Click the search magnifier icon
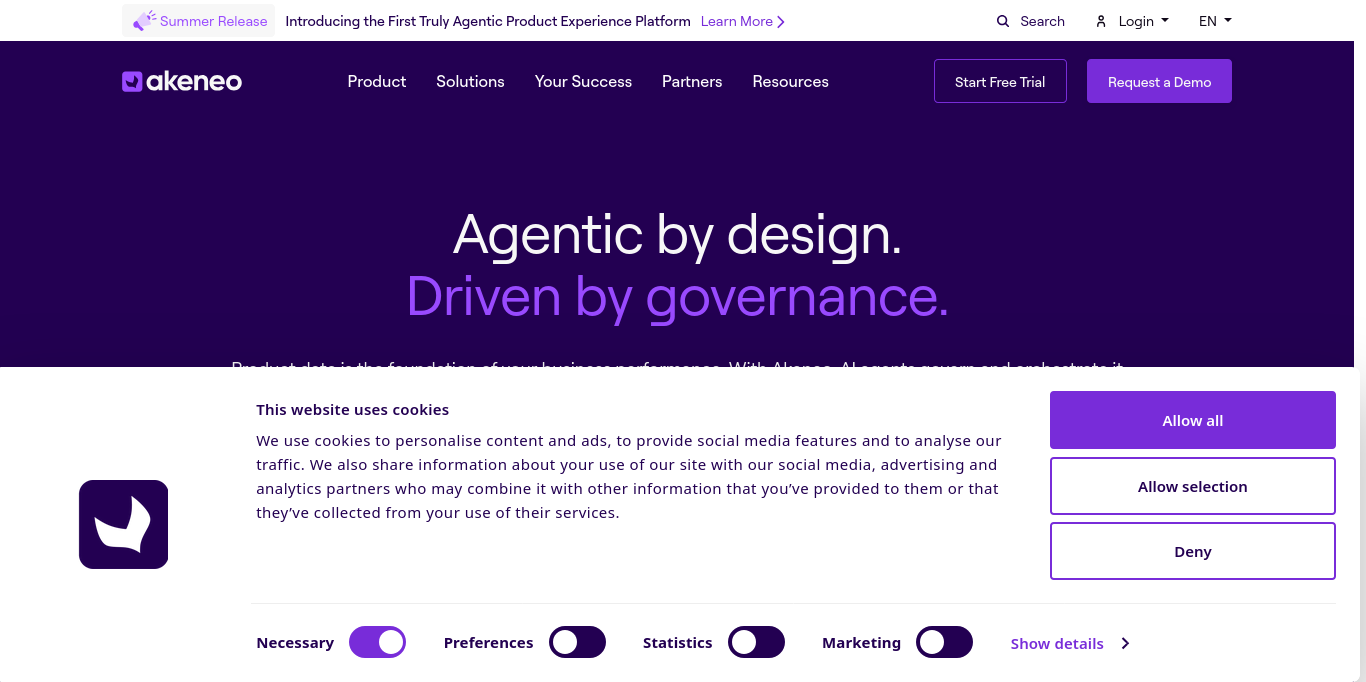This screenshot has height=682, width=1366. click(1003, 21)
